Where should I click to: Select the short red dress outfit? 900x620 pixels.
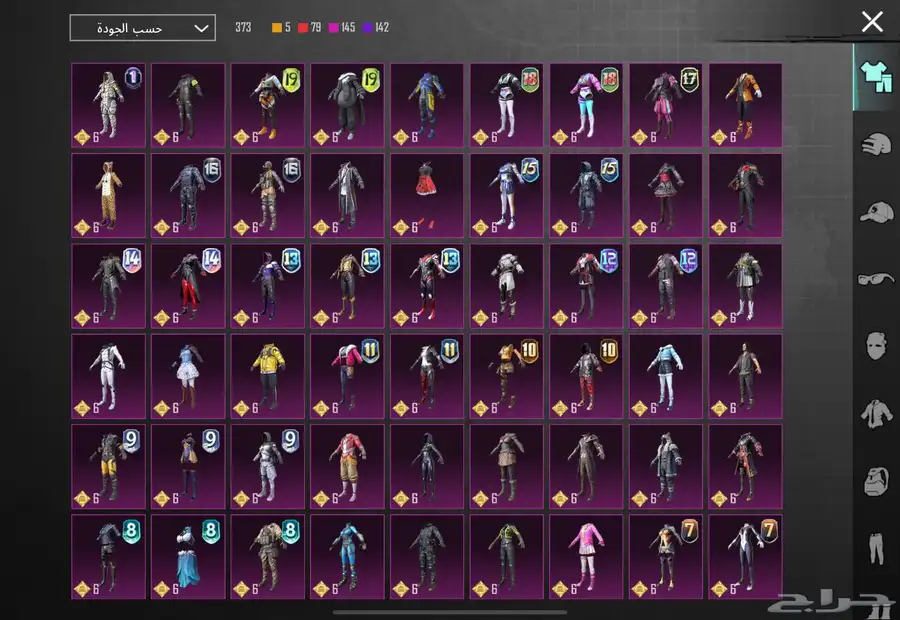click(427, 195)
